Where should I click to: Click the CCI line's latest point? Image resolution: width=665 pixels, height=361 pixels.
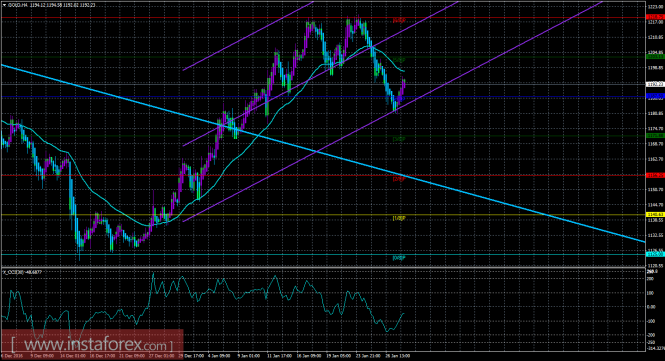click(x=403, y=313)
